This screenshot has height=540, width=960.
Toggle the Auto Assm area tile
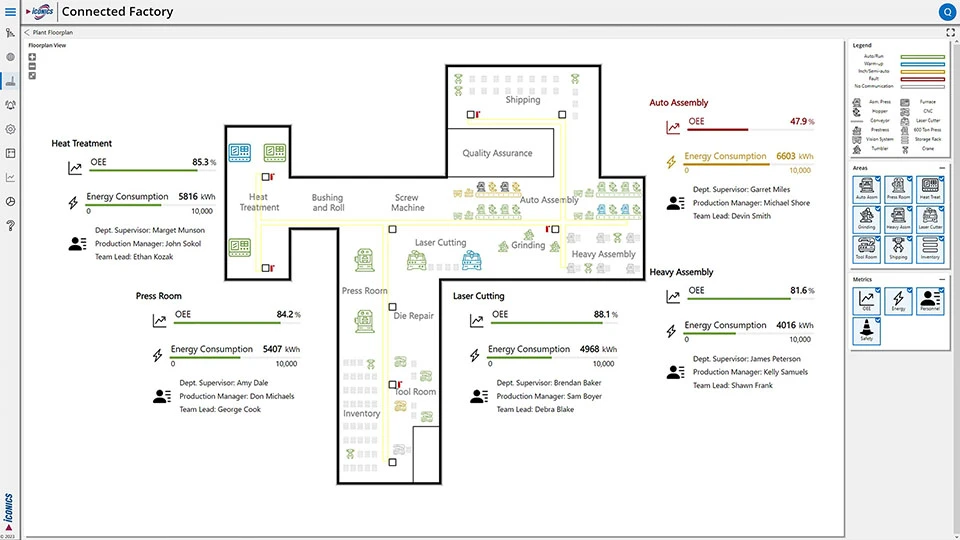click(866, 188)
